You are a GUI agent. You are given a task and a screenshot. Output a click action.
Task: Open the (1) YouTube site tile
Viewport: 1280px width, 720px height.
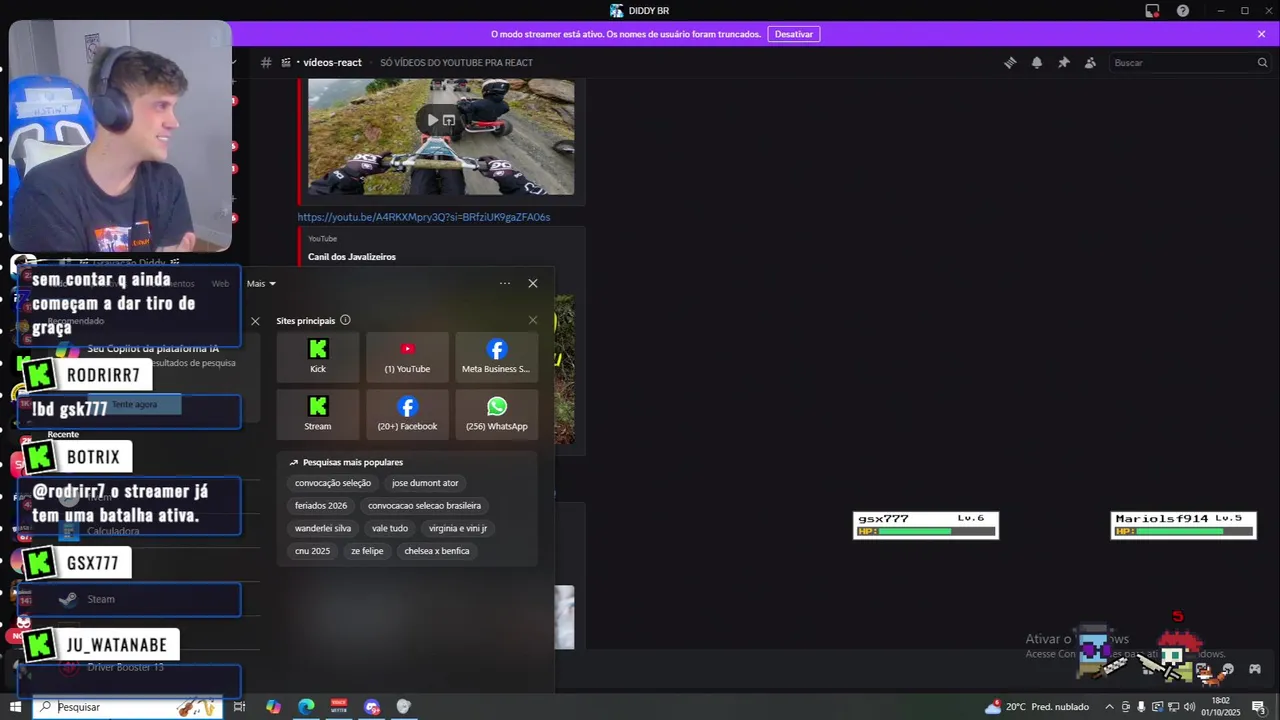coord(407,356)
